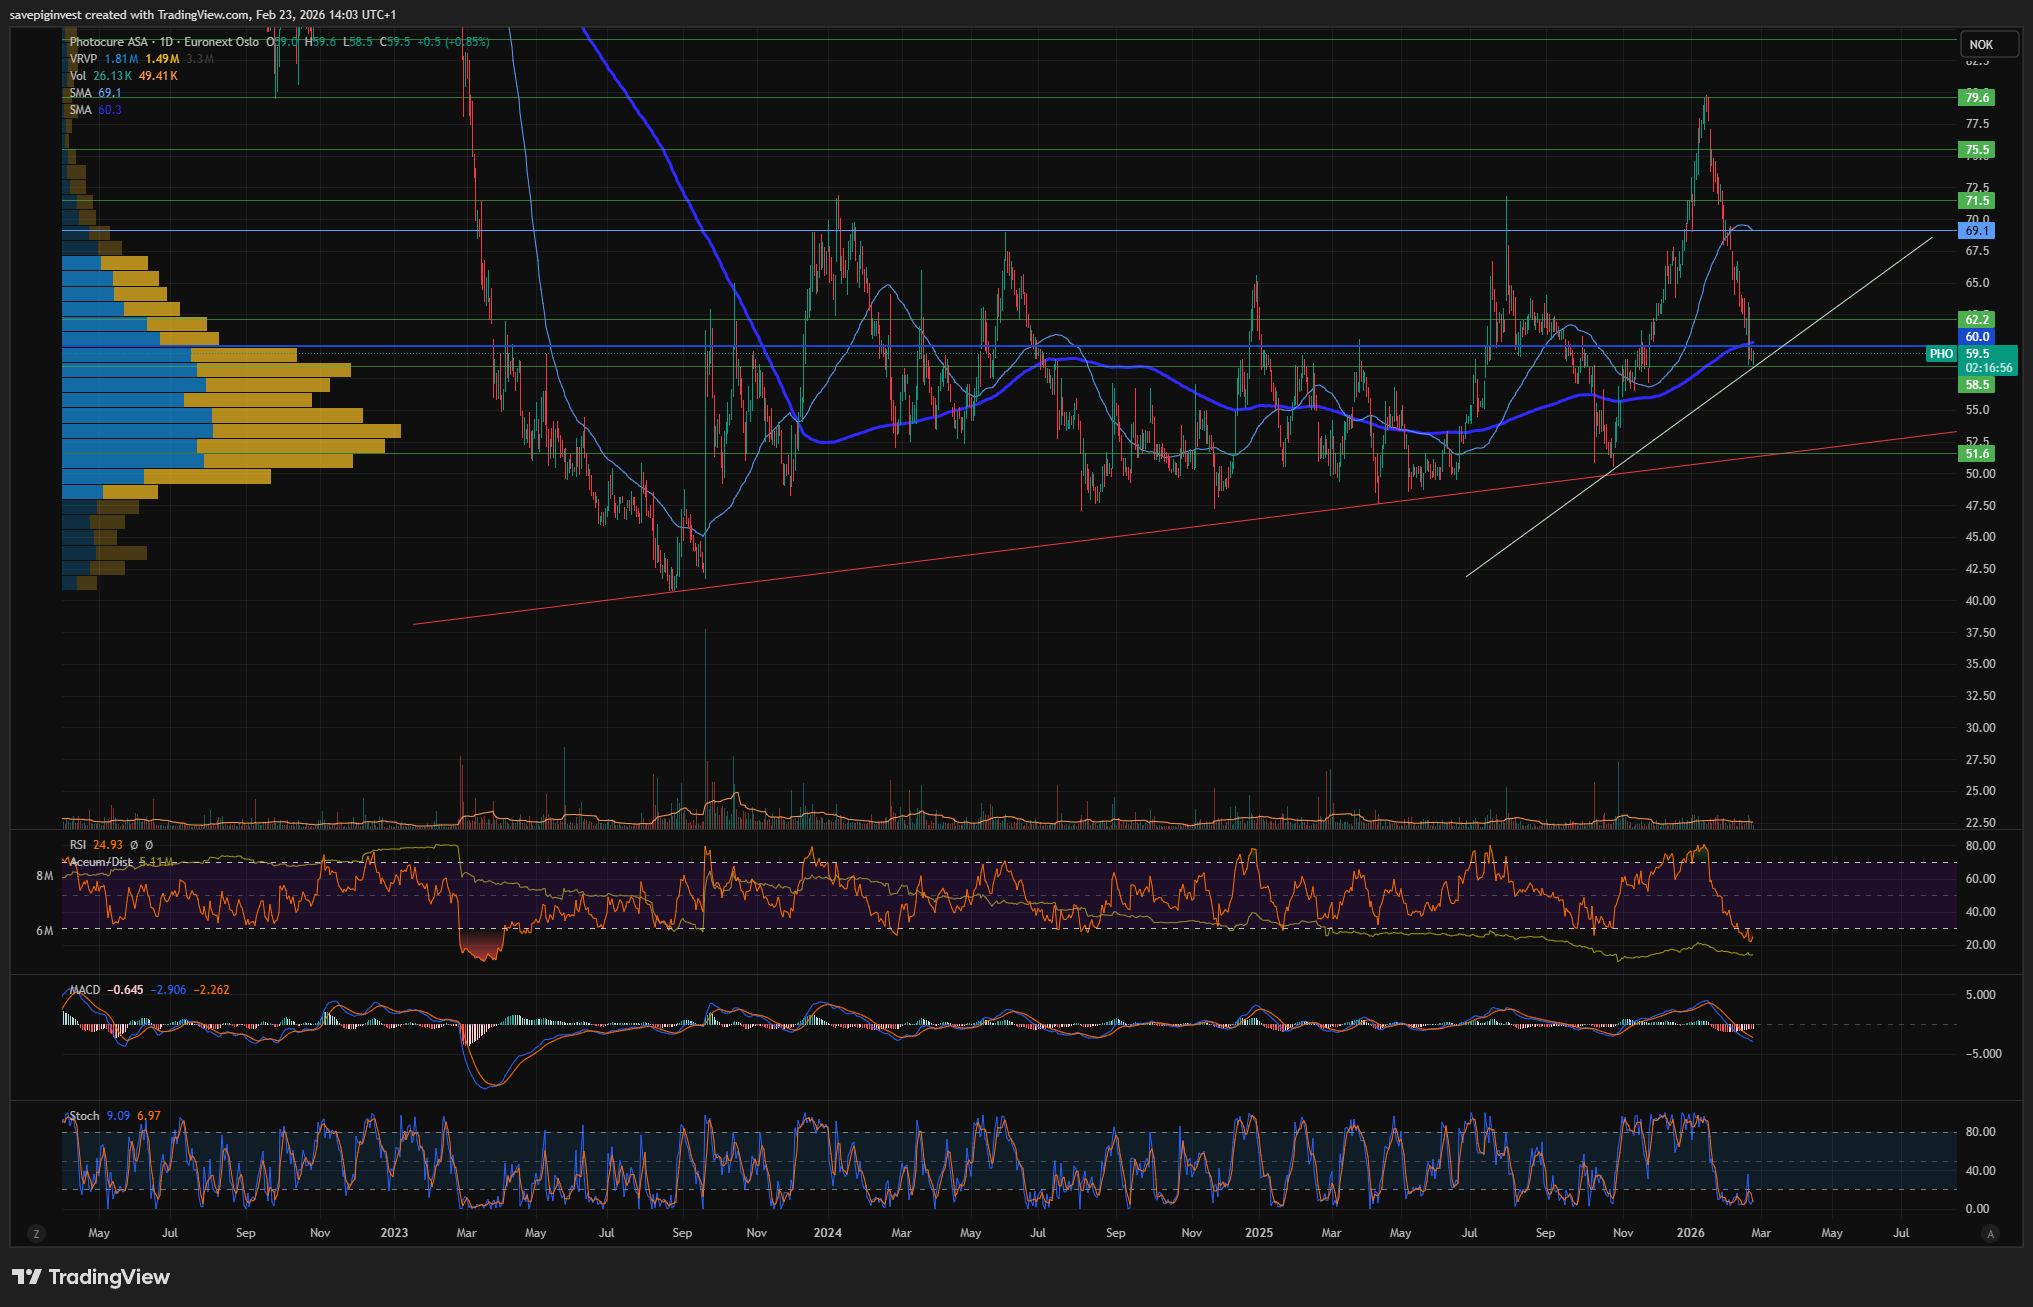Click the Z timezone icon on time axis
2033x1307 pixels.
pyautogui.click(x=36, y=1234)
